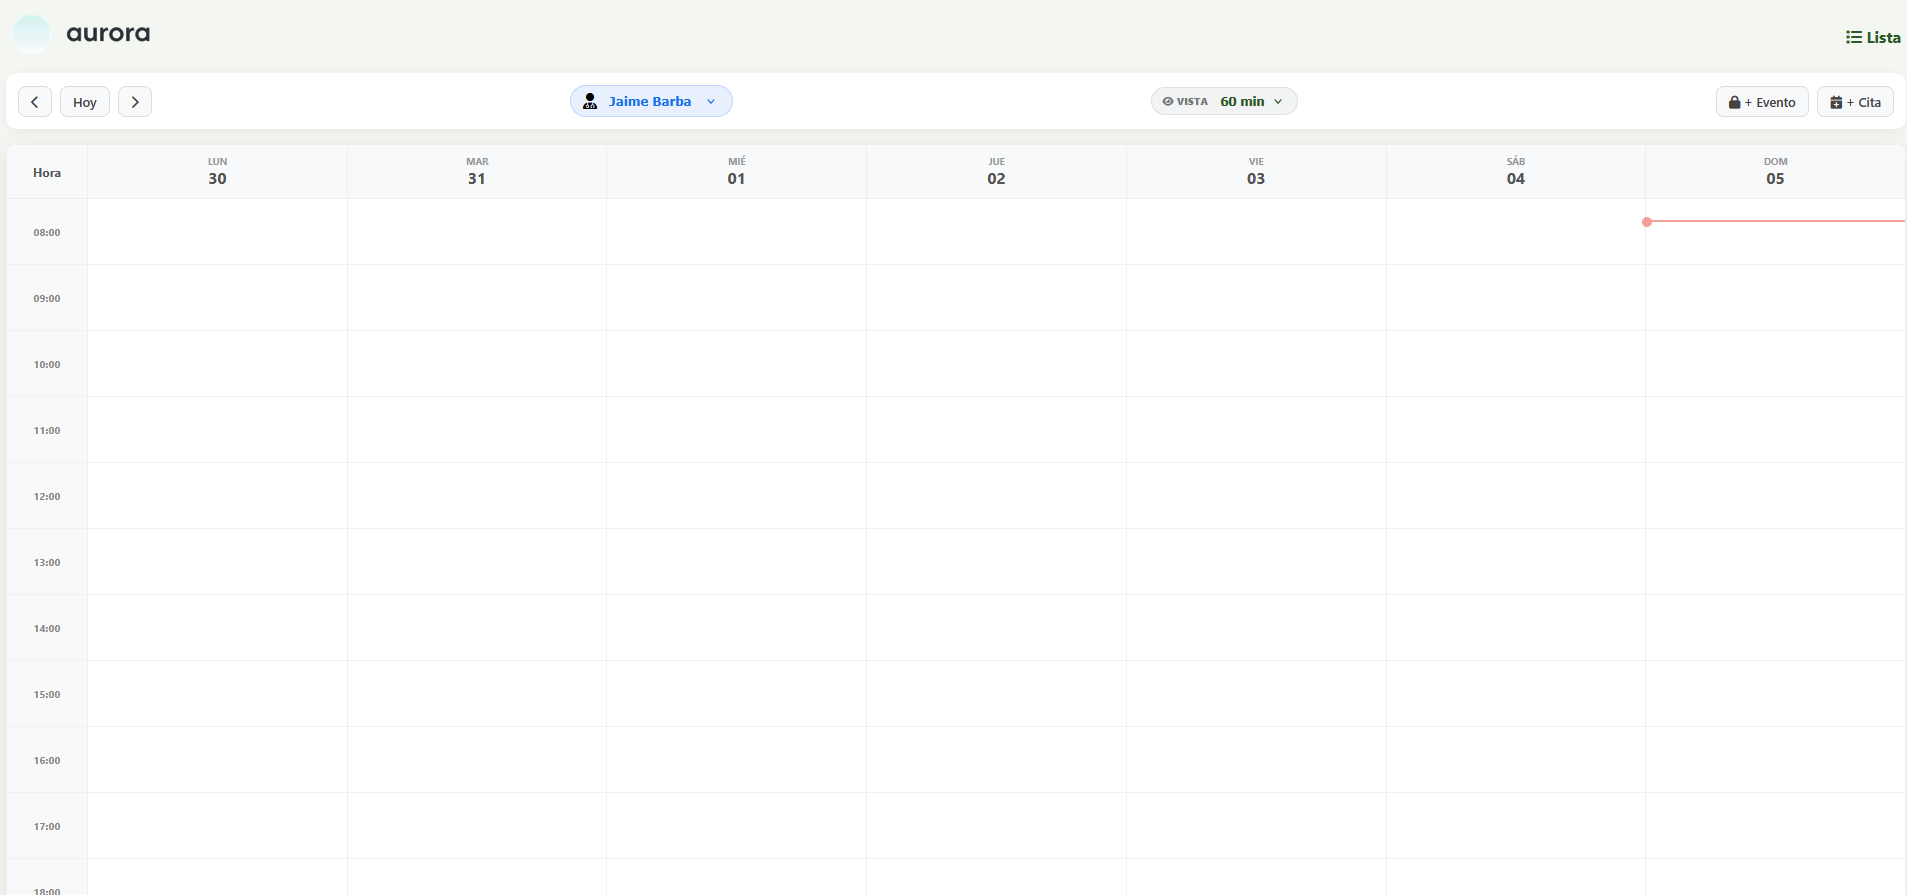Click the Thursday 02 slot at 14:00
Image resolution: width=1907 pixels, height=895 pixels.
click(996, 628)
